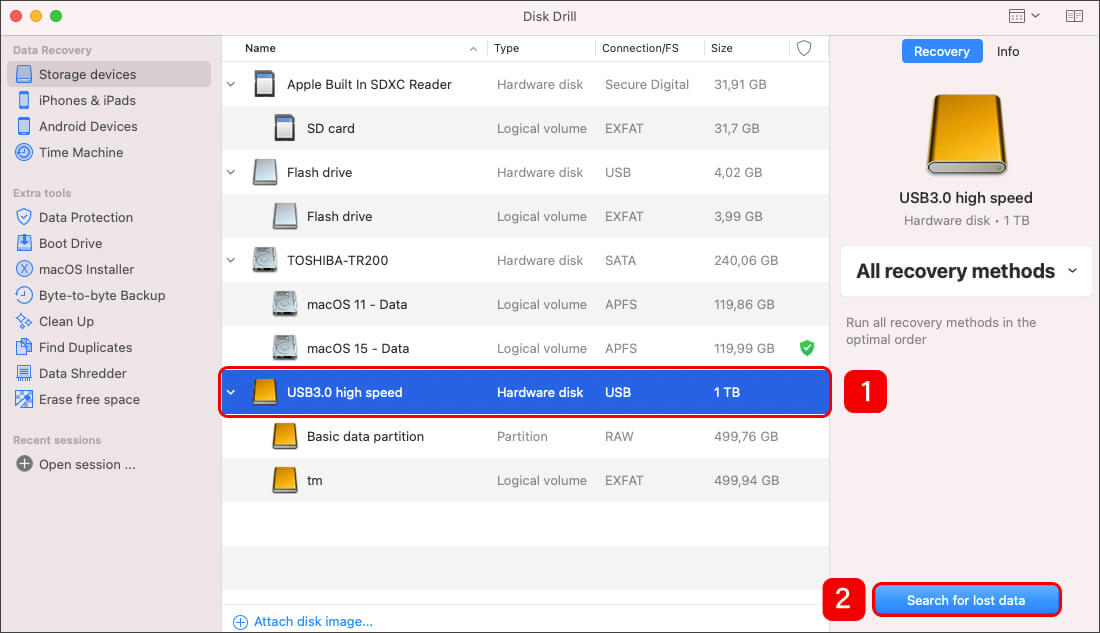1100x633 pixels.
Task: Collapse the Apple Built In SDXC Reader row
Action: 231,85
